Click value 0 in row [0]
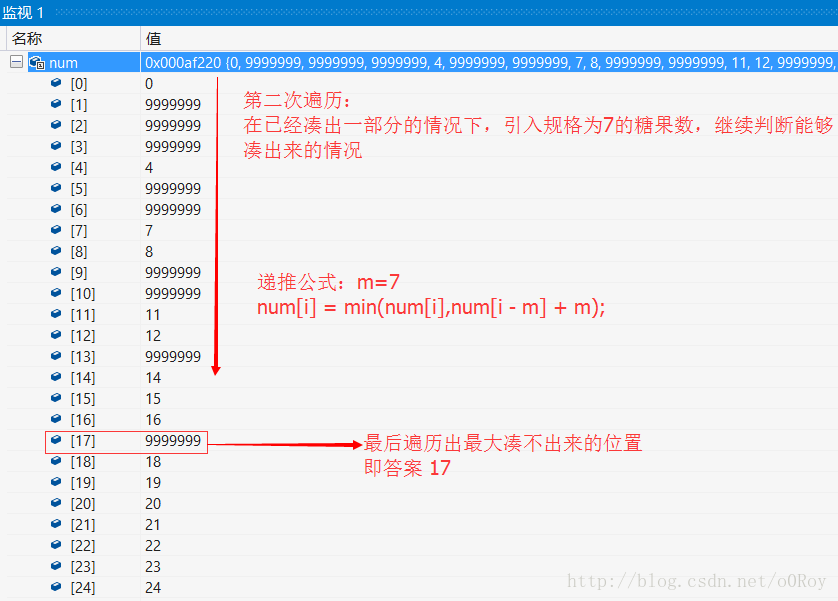This screenshot has width=838, height=601. (x=149, y=84)
